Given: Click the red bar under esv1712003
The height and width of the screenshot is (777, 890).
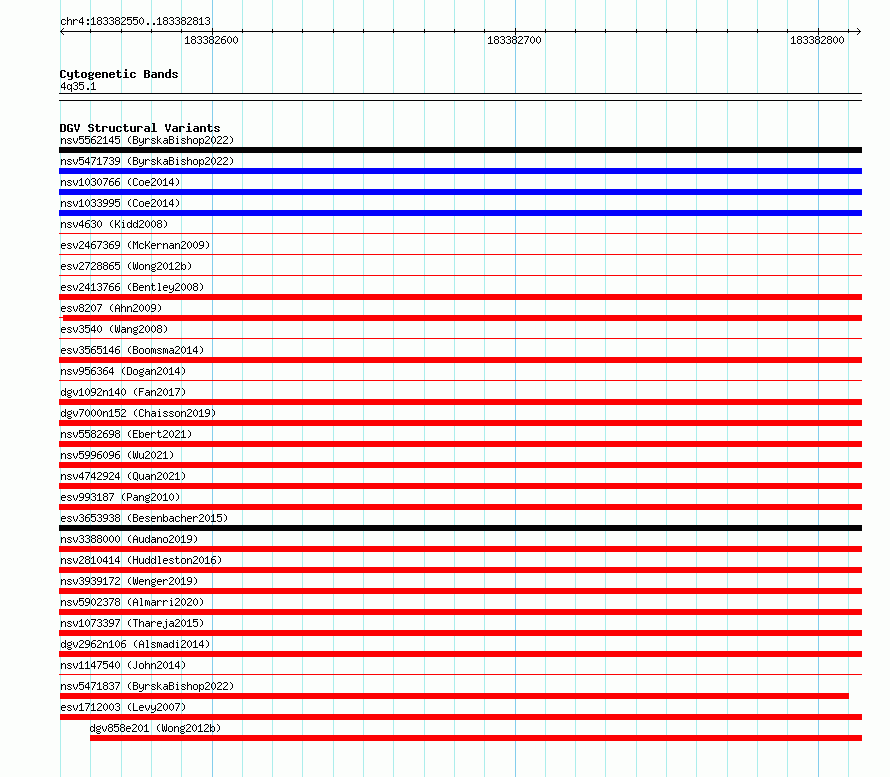Looking at the screenshot, I should click(x=460, y=717).
